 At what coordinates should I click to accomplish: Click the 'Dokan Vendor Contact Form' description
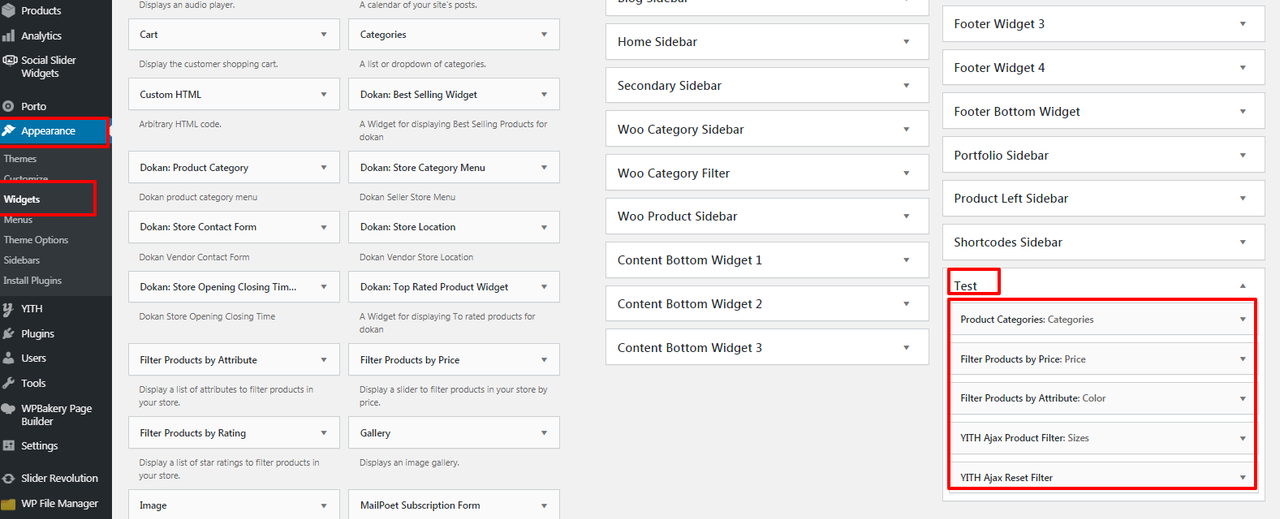[x=194, y=257]
